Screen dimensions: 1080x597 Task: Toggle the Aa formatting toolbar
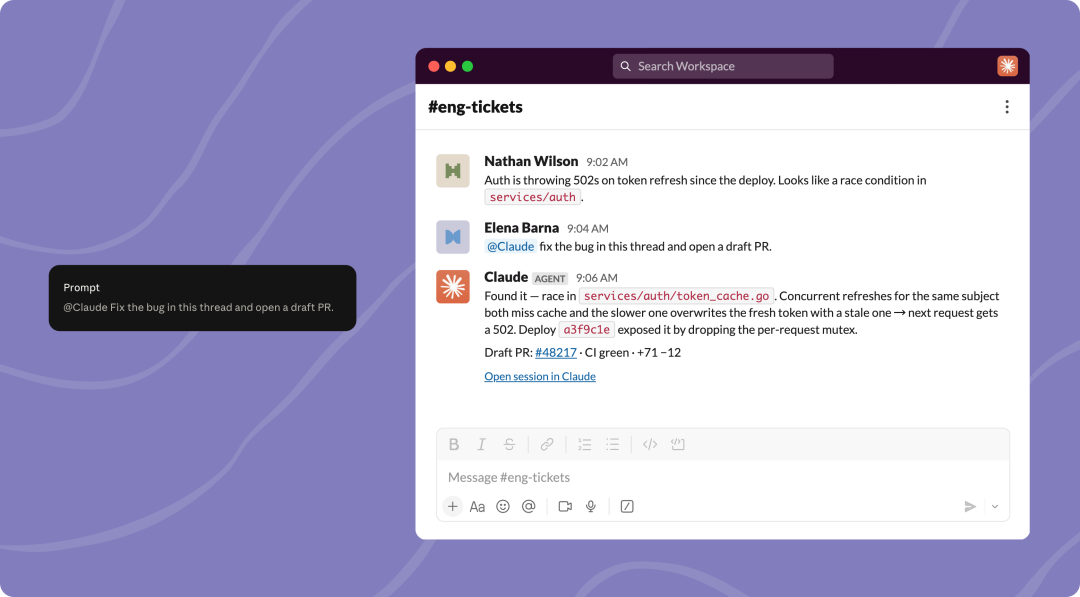tap(477, 507)
